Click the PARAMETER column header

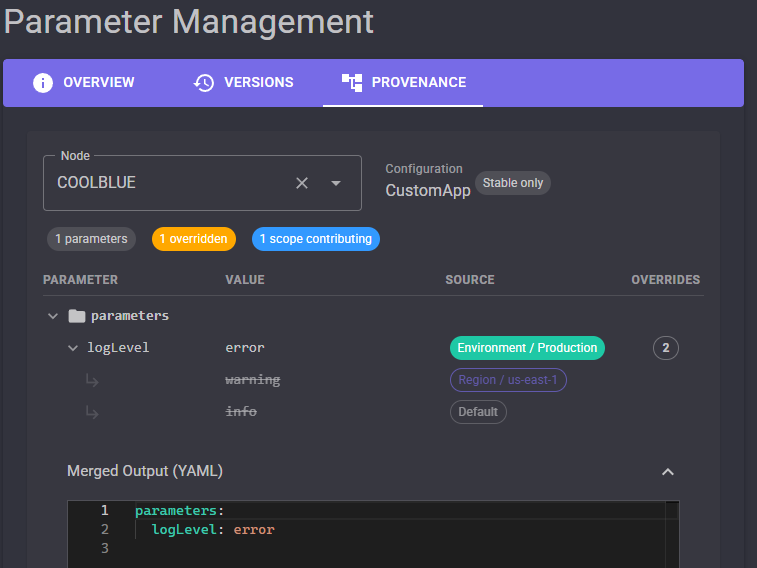(80, 280)
